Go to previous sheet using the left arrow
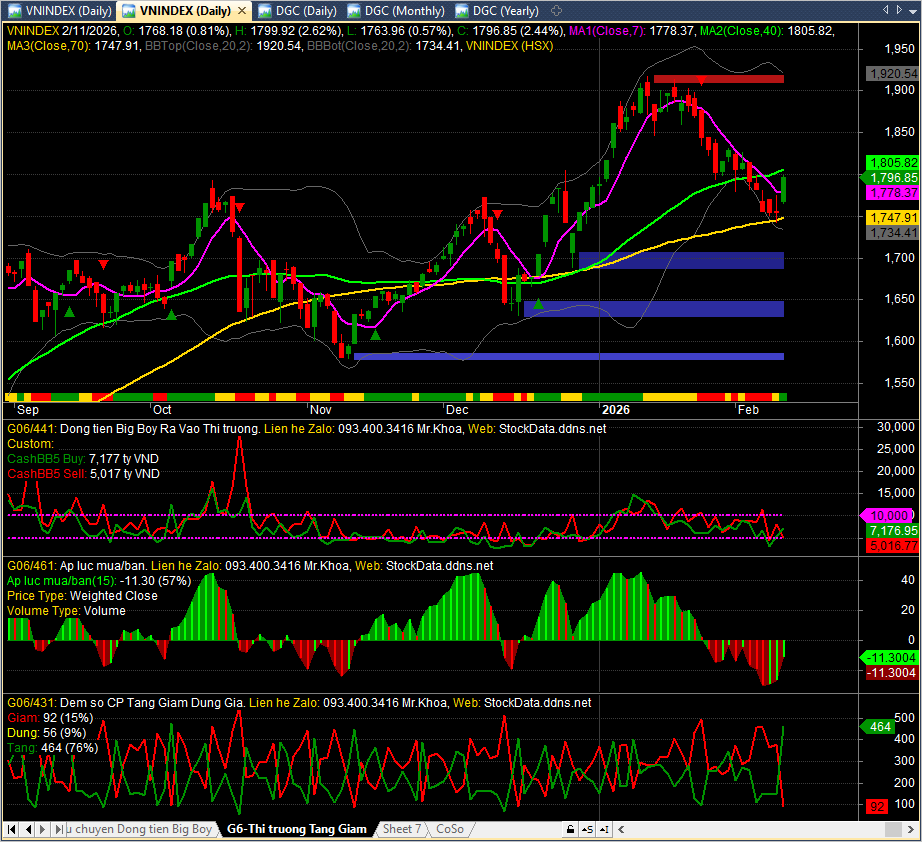The width and height of the screenshot is (922, 842). [28, 830]
